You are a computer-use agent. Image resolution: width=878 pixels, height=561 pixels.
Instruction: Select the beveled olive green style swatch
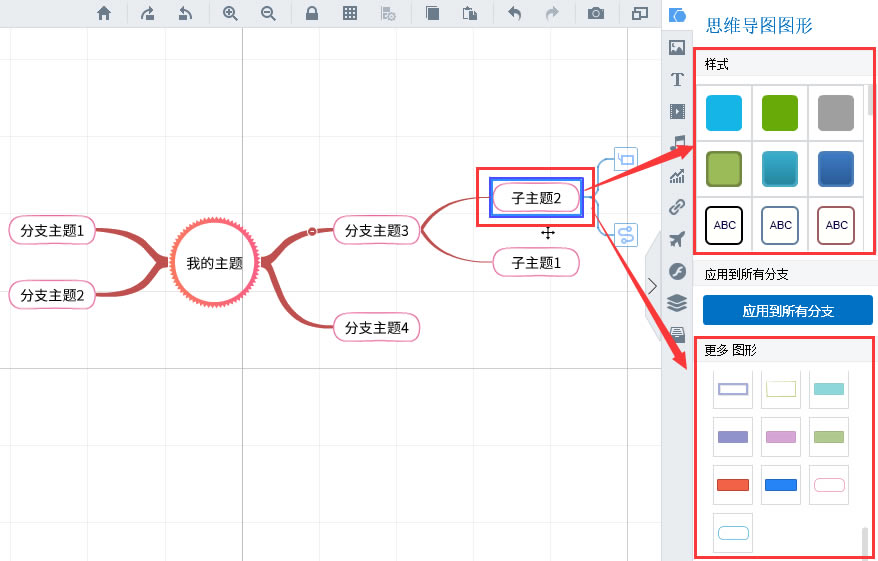[724, 169]
